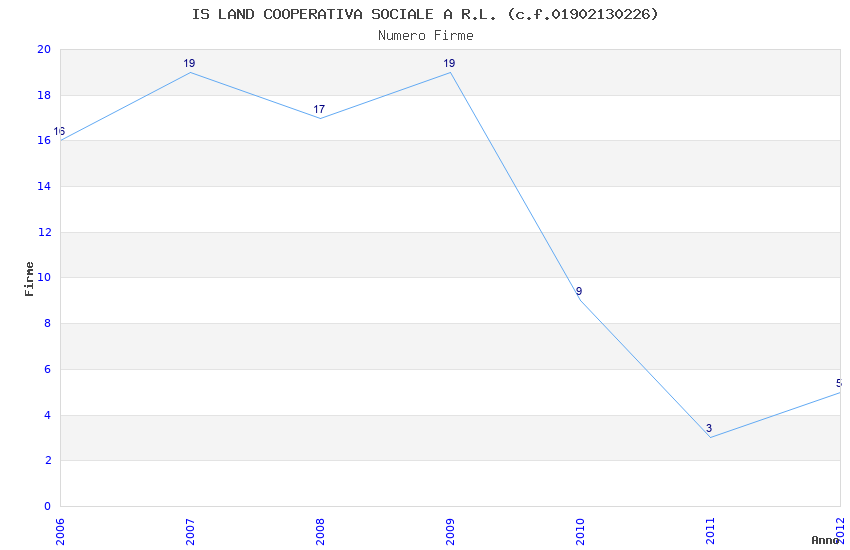Click the x-axis year 2011

click(x=710, y=532)
